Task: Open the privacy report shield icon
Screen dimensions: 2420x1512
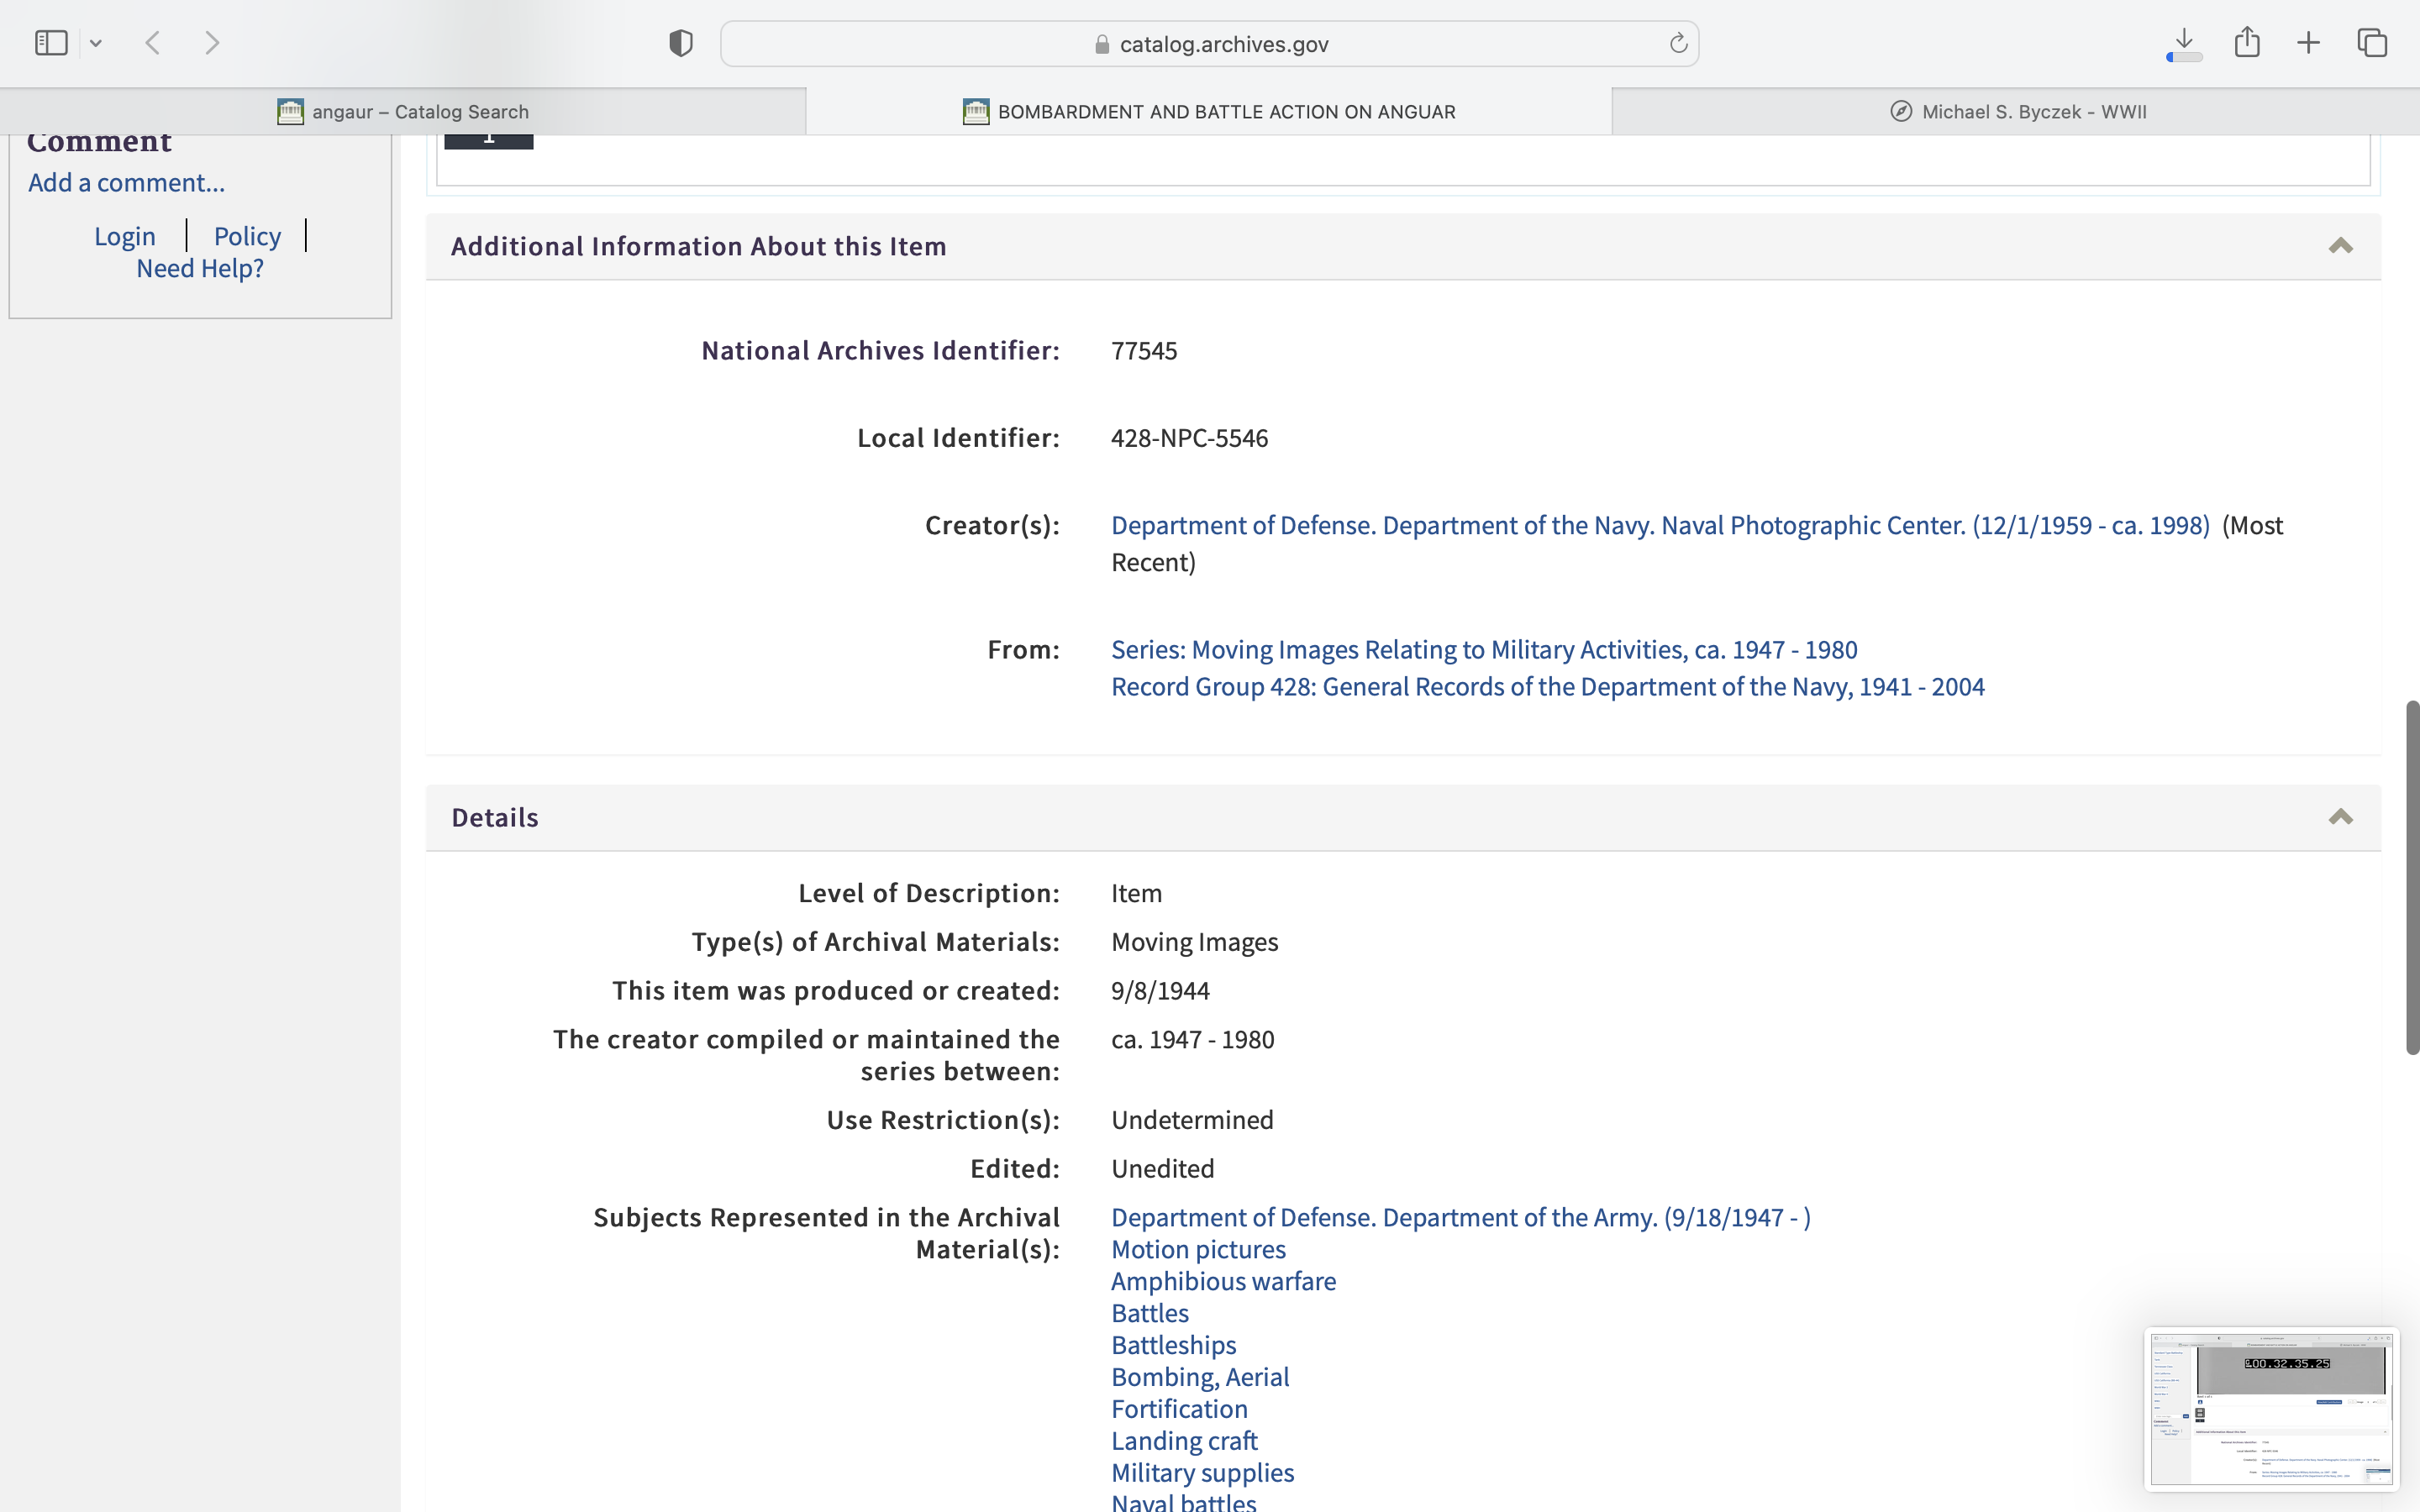Action: [681, 43]
